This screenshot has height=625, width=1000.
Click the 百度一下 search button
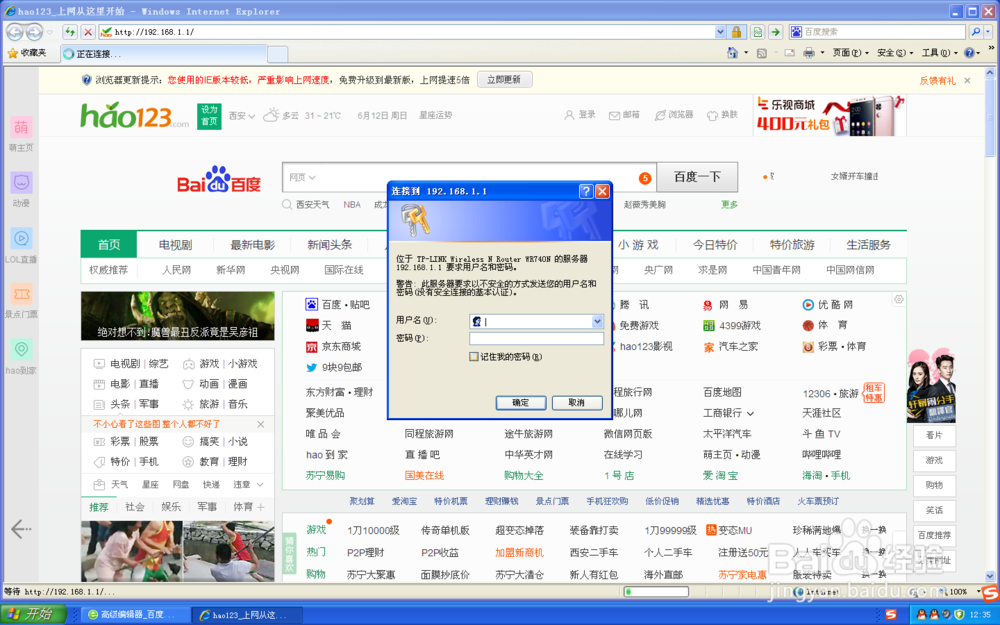[x=697, y=177]
